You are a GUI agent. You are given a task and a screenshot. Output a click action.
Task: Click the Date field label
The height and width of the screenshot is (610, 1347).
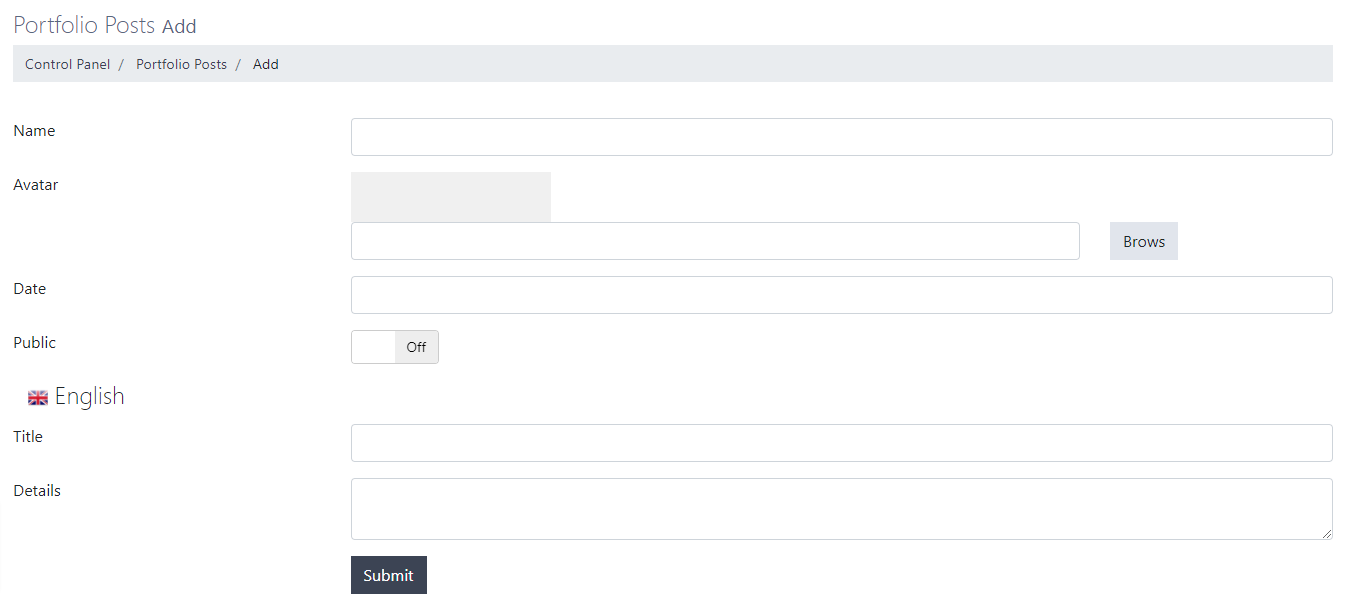coord(30,289)
